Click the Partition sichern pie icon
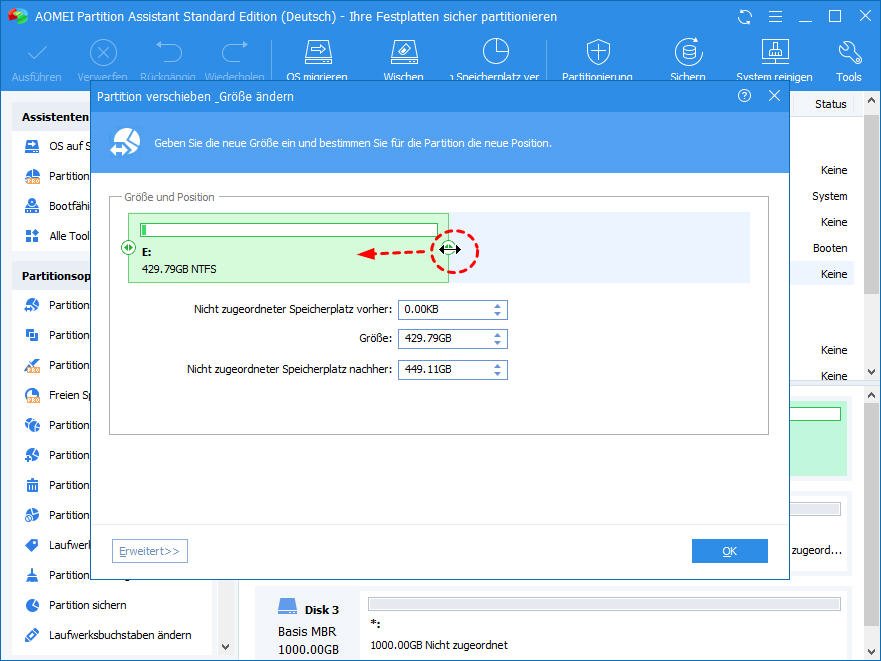Image resolution: width=881 pixels, height=661 pixels. [33, 605]
